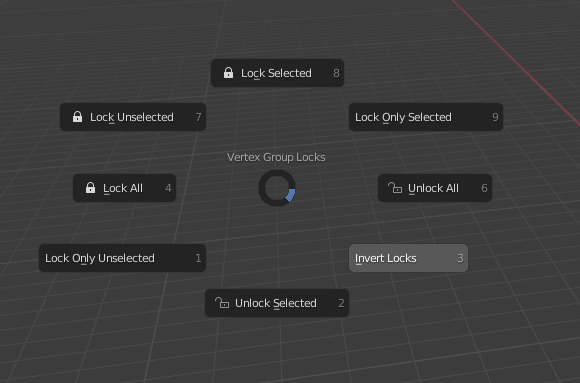This screenshot has height=383, width=580.
Task: Click open padlock icon beside Unlock All
Action: [x=395, y=188]
